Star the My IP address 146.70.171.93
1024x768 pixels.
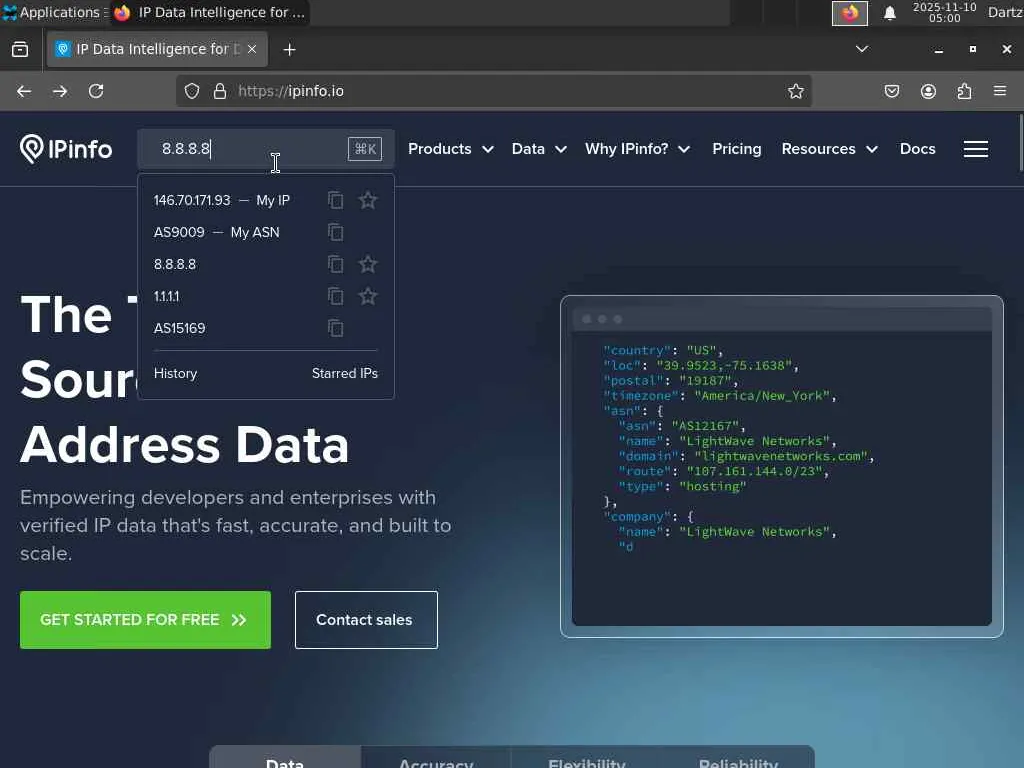[x=368, y=200]
